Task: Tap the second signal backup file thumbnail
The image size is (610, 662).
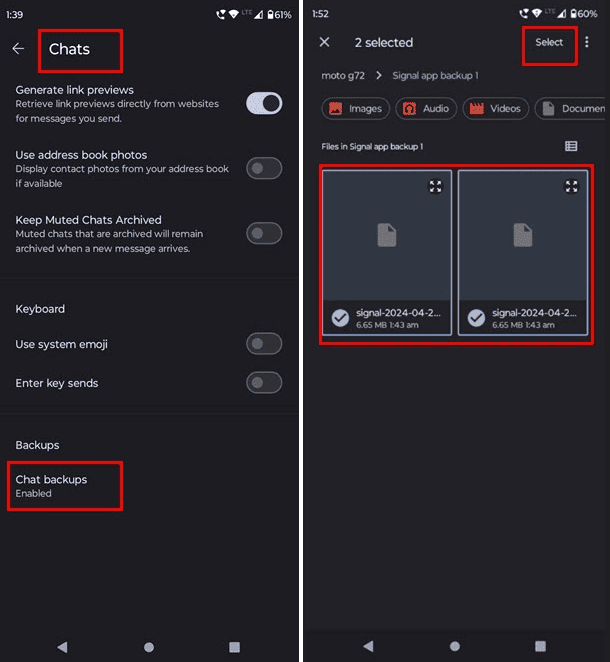Action: click(x=523, y=235)
